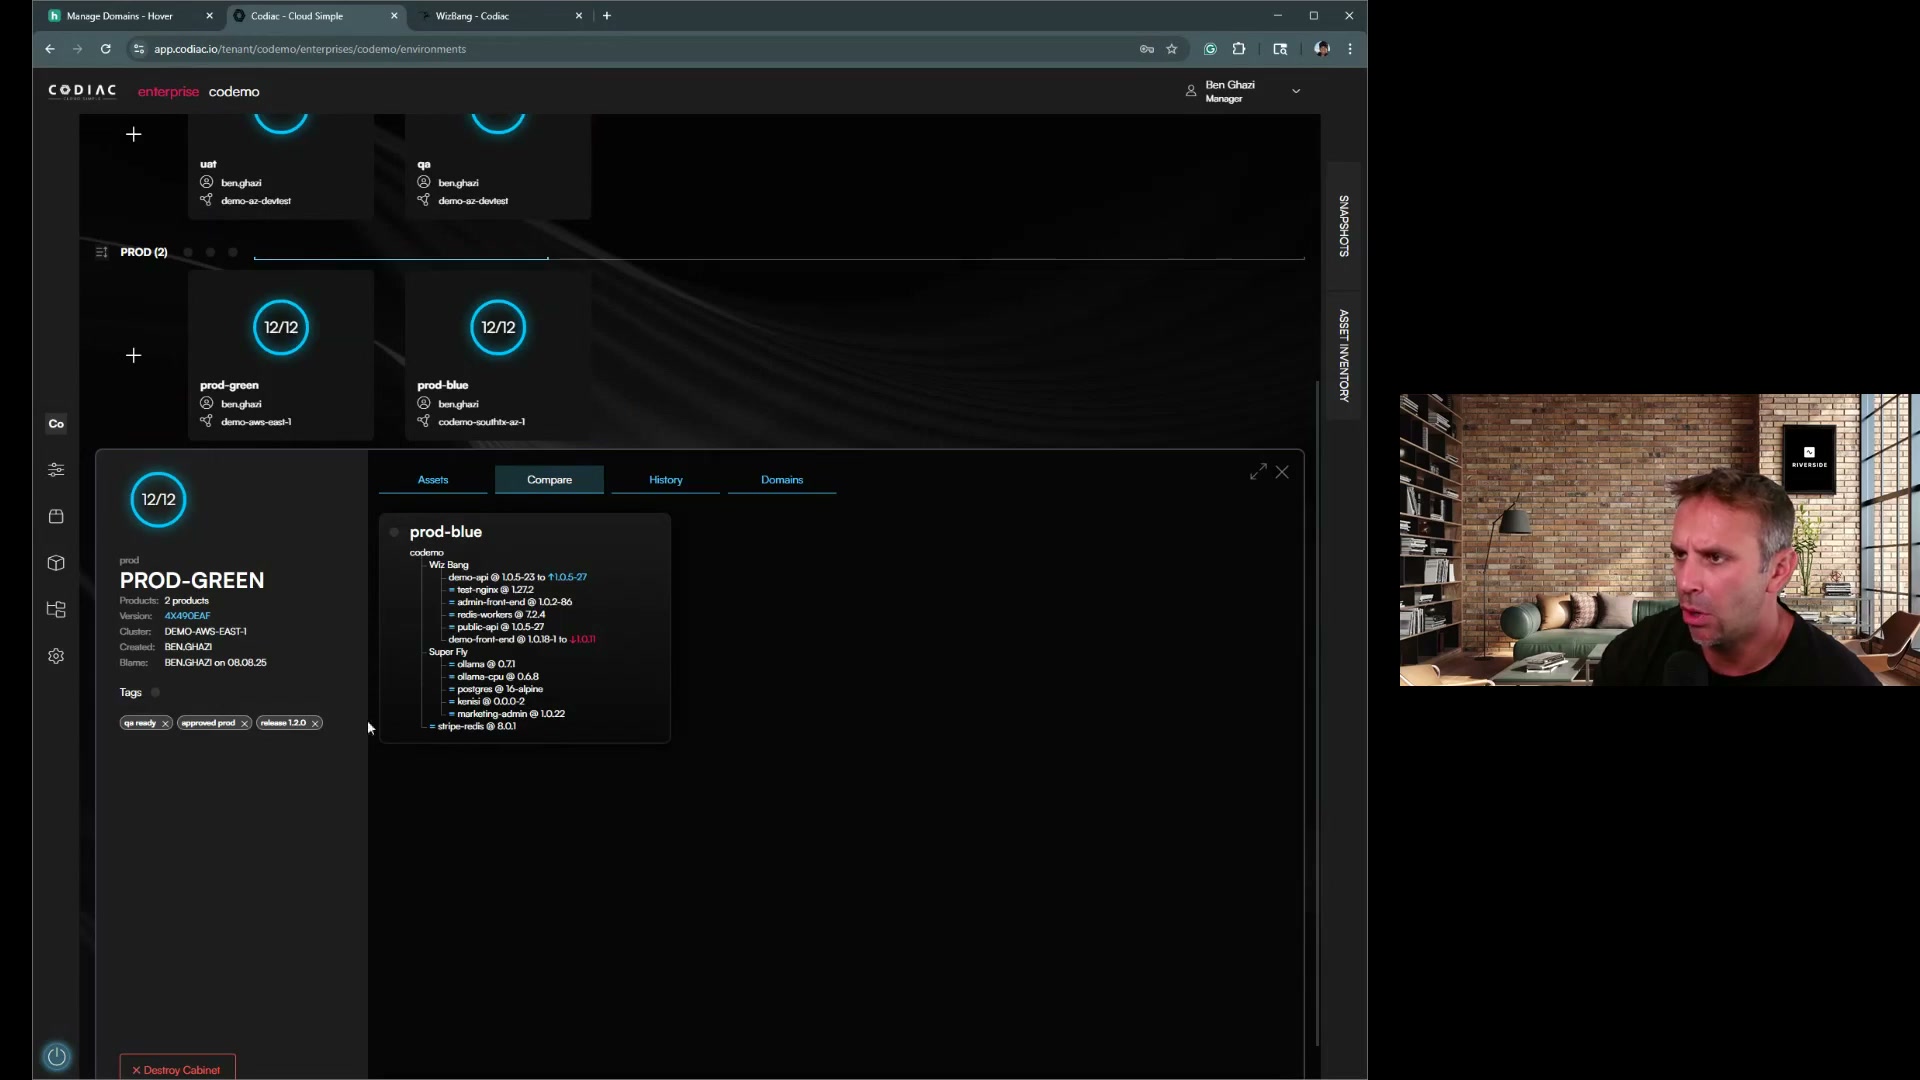Open the settings gear in the left sidebar
Image resolution: width=1920 pixels, height=1080 pixels.
click(56, 655)
